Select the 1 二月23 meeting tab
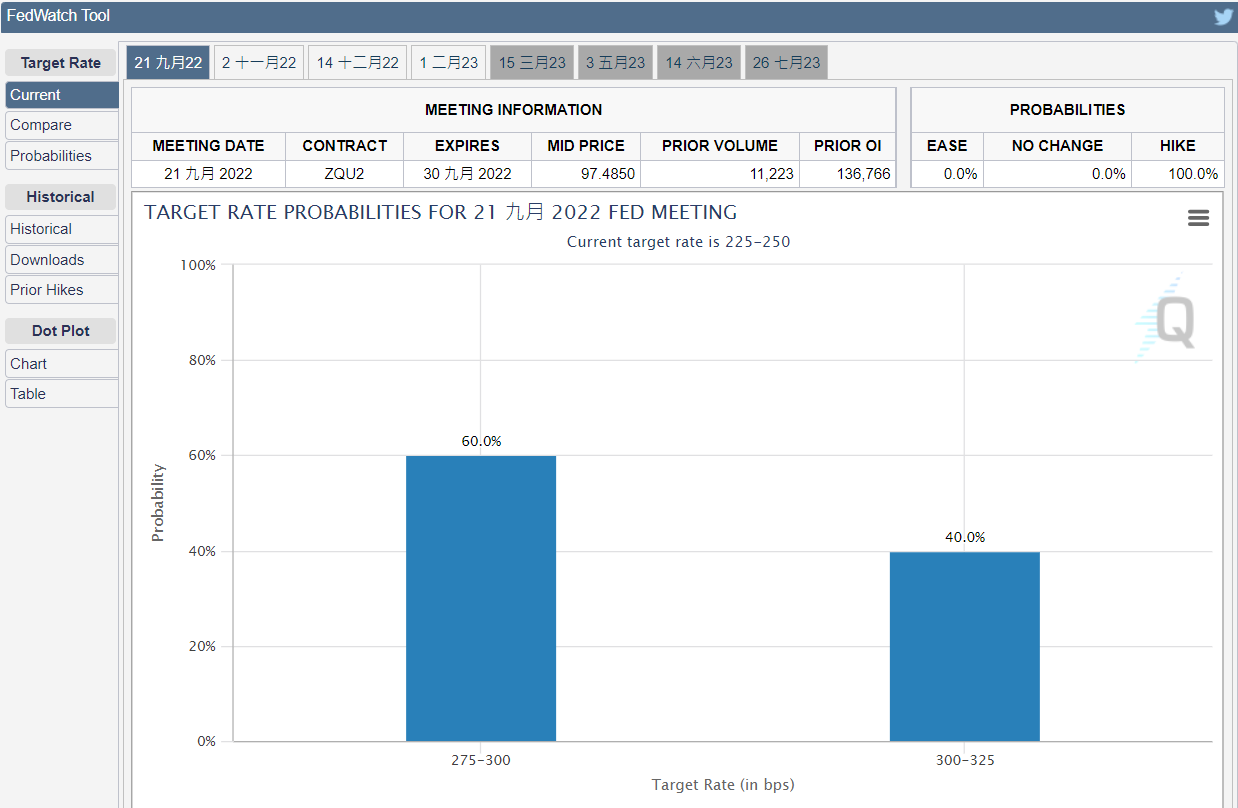 click(449, 62)
